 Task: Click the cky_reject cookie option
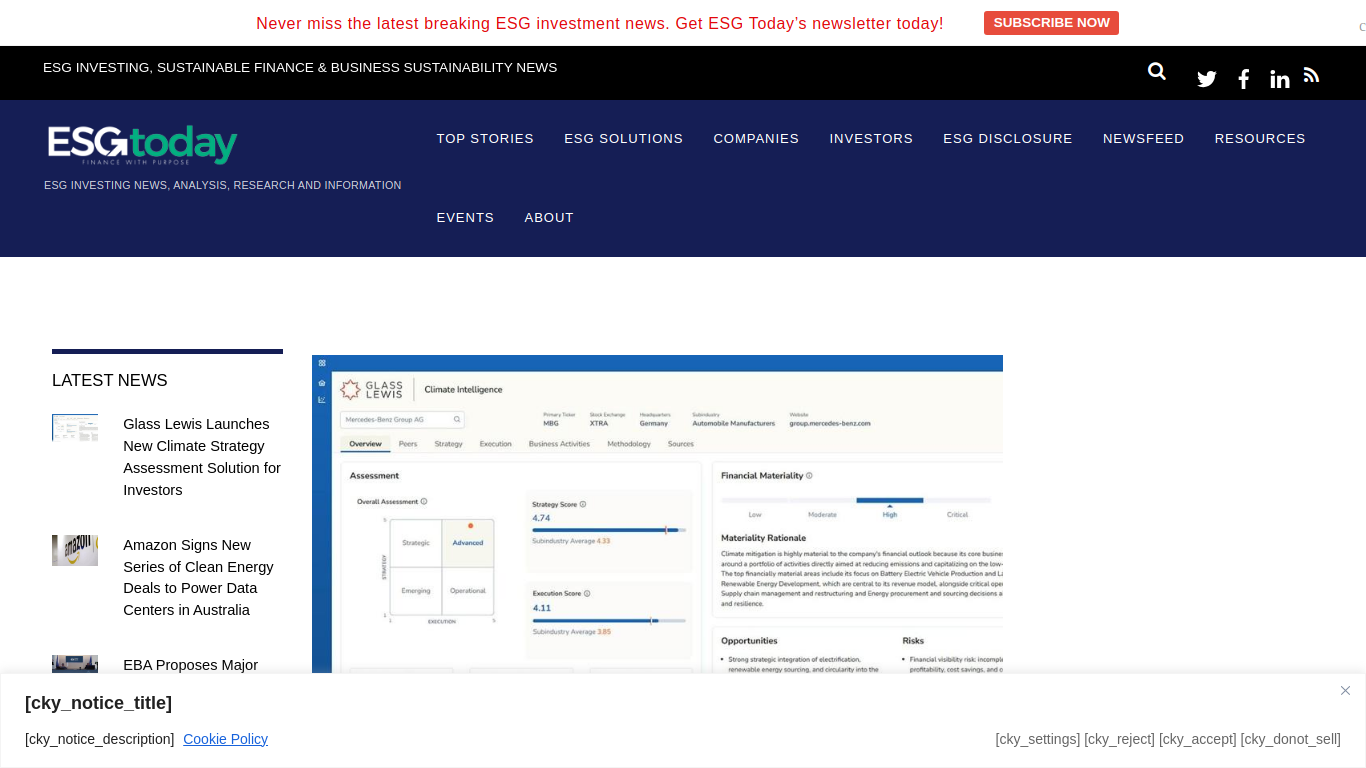[x=1119, y=739]
